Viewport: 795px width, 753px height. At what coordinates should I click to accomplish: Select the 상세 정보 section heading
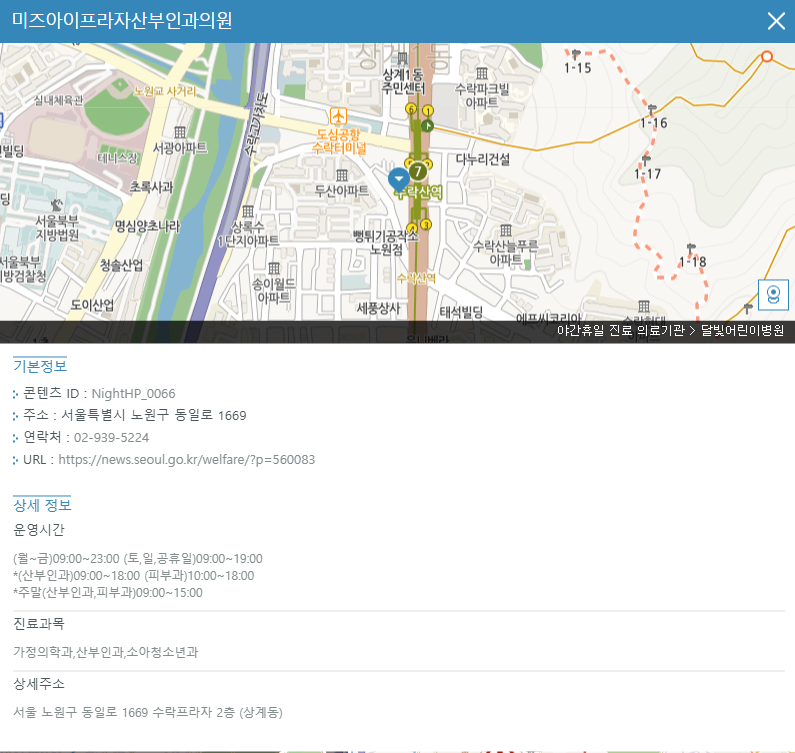click(x=42, y=505)
